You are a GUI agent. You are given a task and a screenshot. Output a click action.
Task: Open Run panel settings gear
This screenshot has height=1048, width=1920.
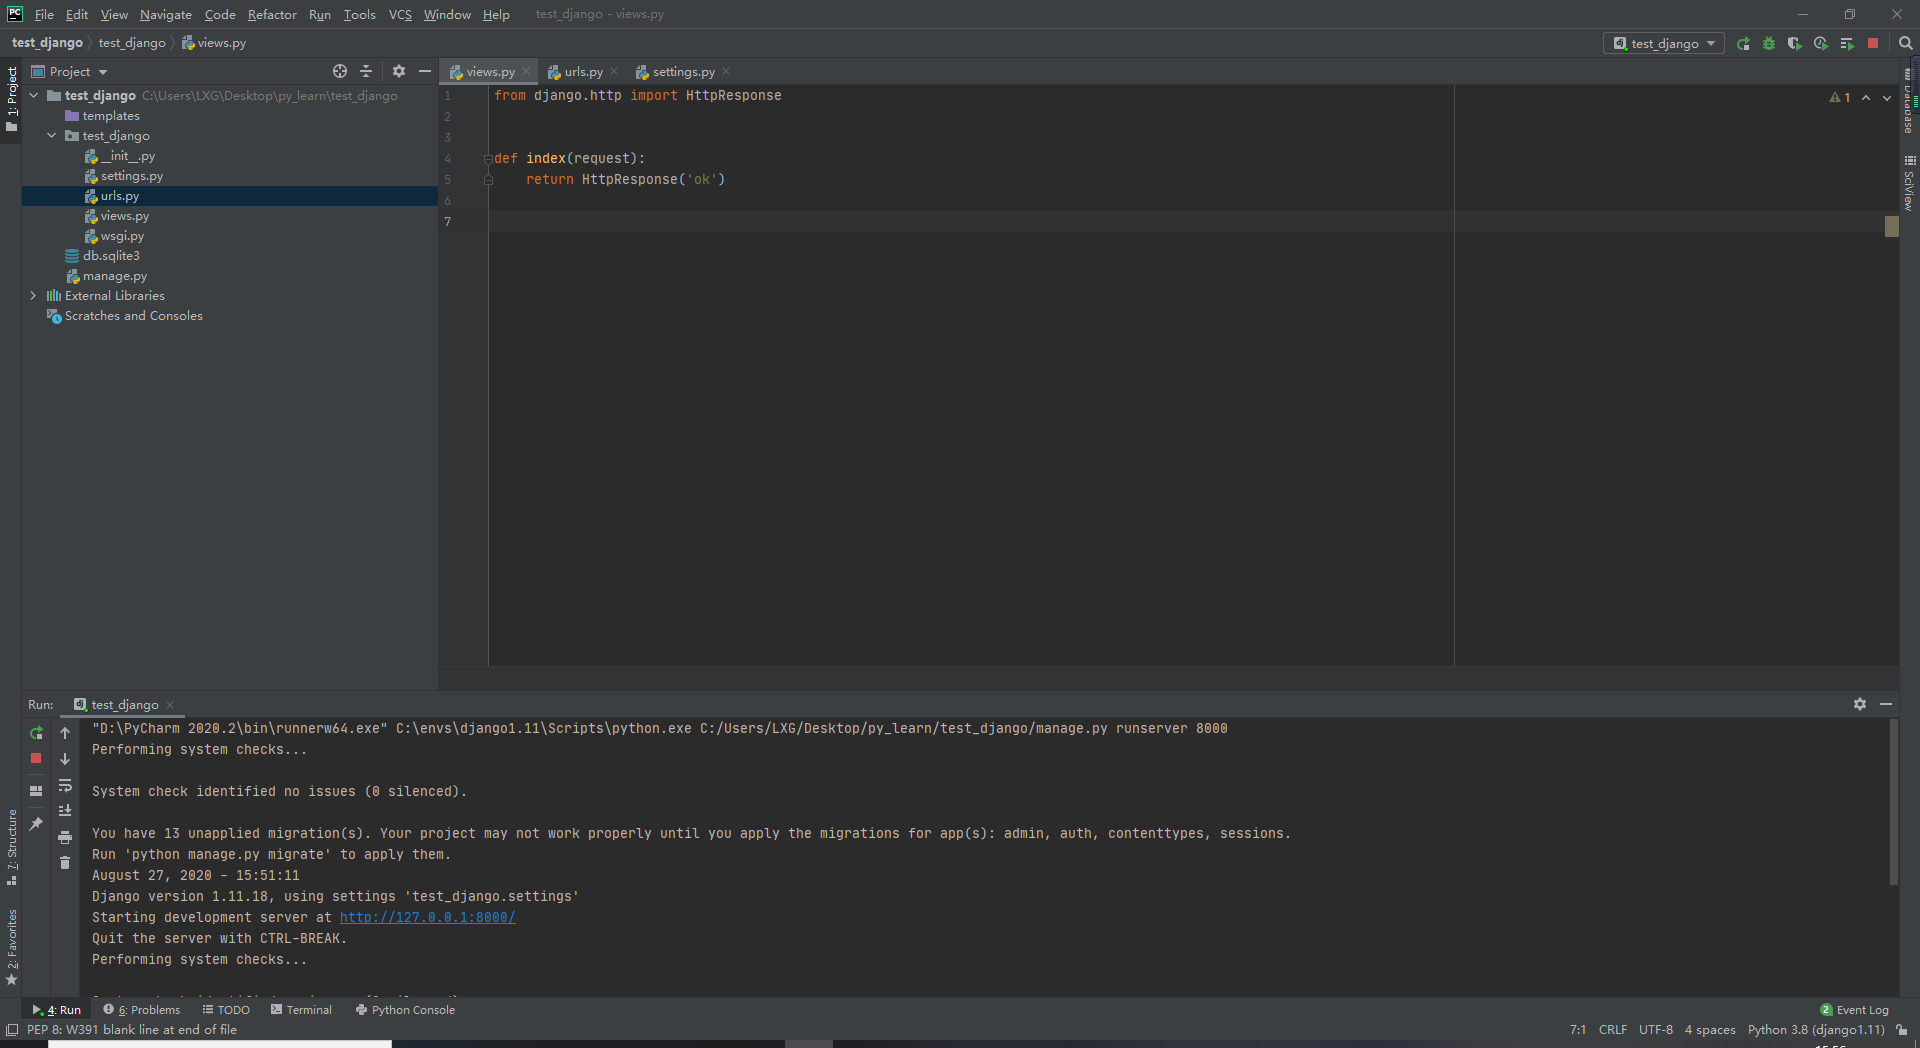pyautogui.click(x=1860, y=704)
